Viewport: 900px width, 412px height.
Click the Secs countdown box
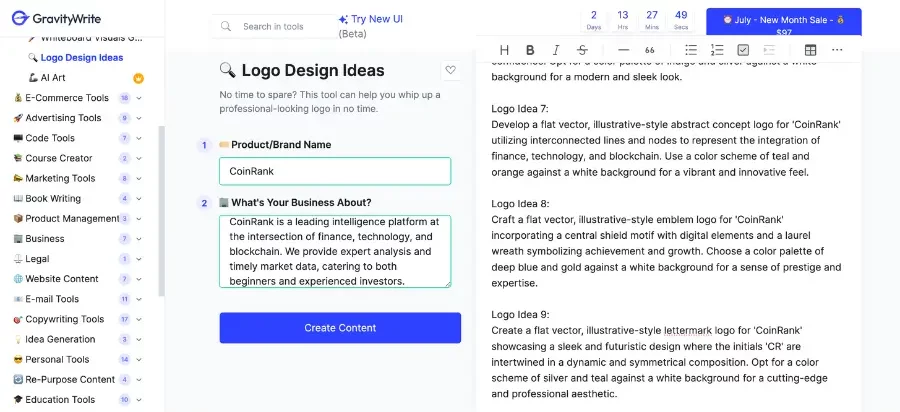click(681, 20)
